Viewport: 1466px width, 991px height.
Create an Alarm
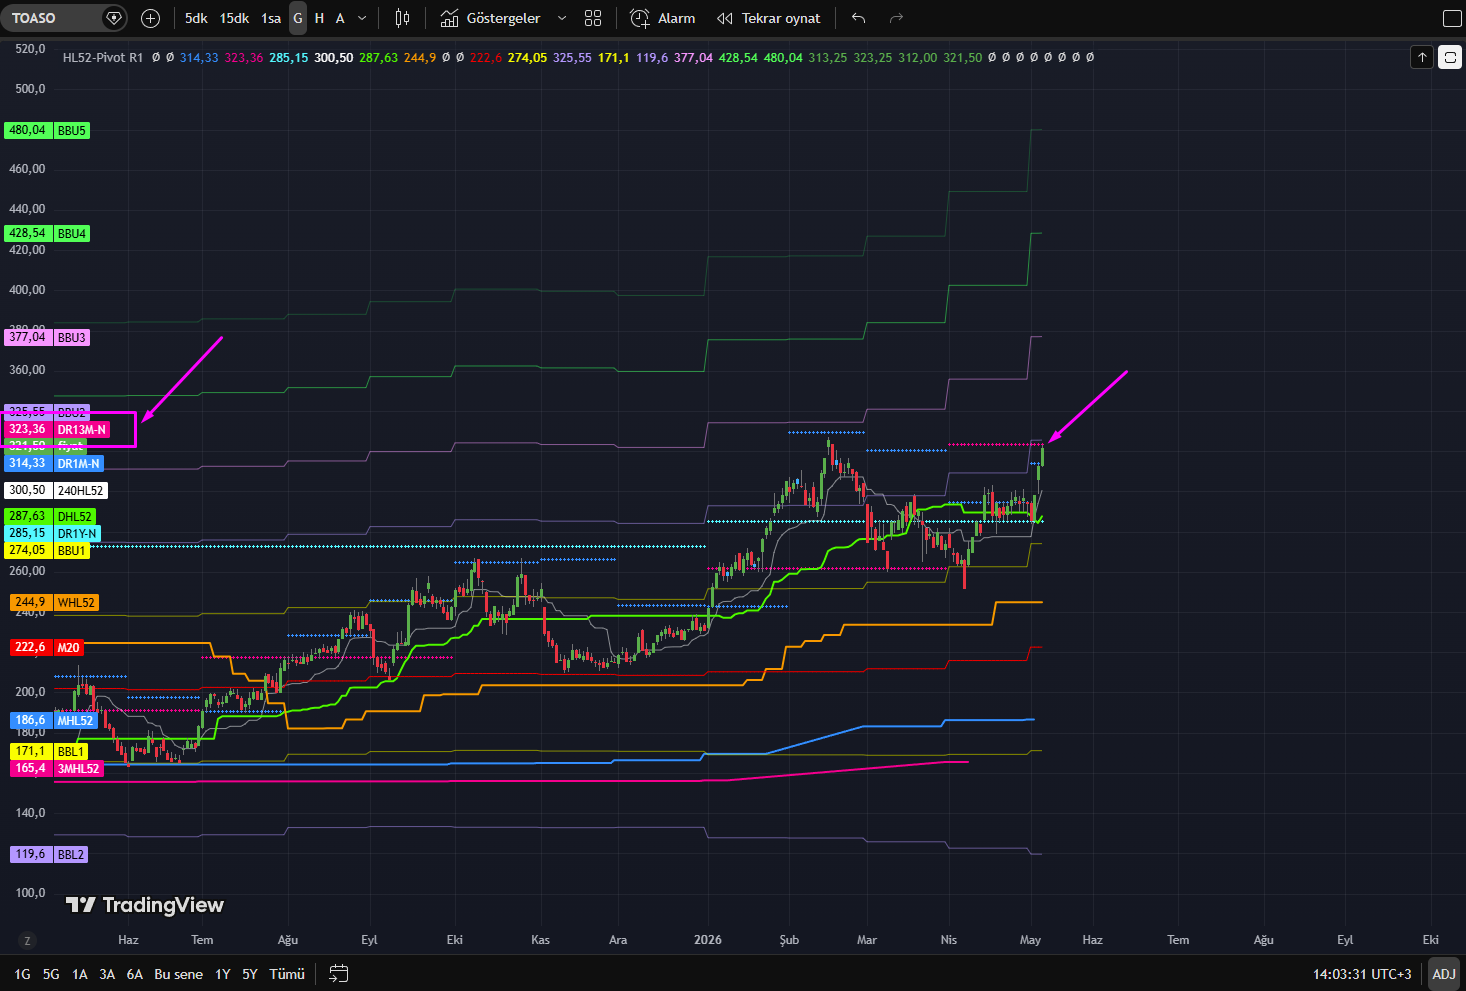pyautogui.click(x=663, y=18)
